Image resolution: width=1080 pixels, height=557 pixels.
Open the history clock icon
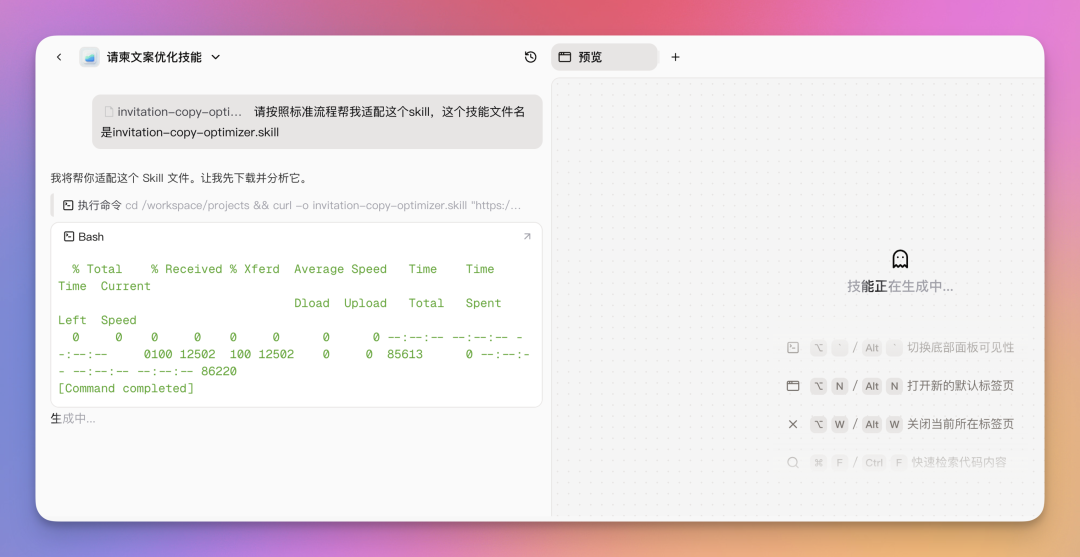point(531,57)
